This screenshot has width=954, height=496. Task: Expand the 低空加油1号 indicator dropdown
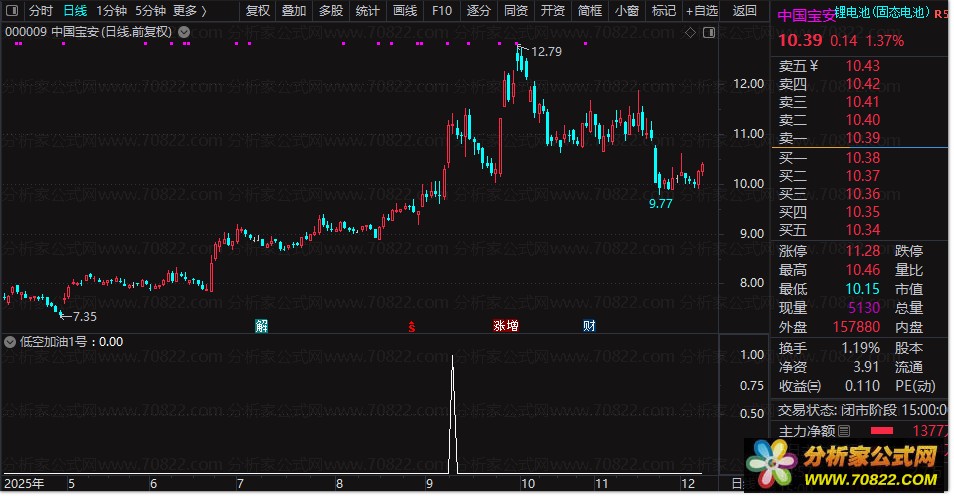click(x=10, y=342)
